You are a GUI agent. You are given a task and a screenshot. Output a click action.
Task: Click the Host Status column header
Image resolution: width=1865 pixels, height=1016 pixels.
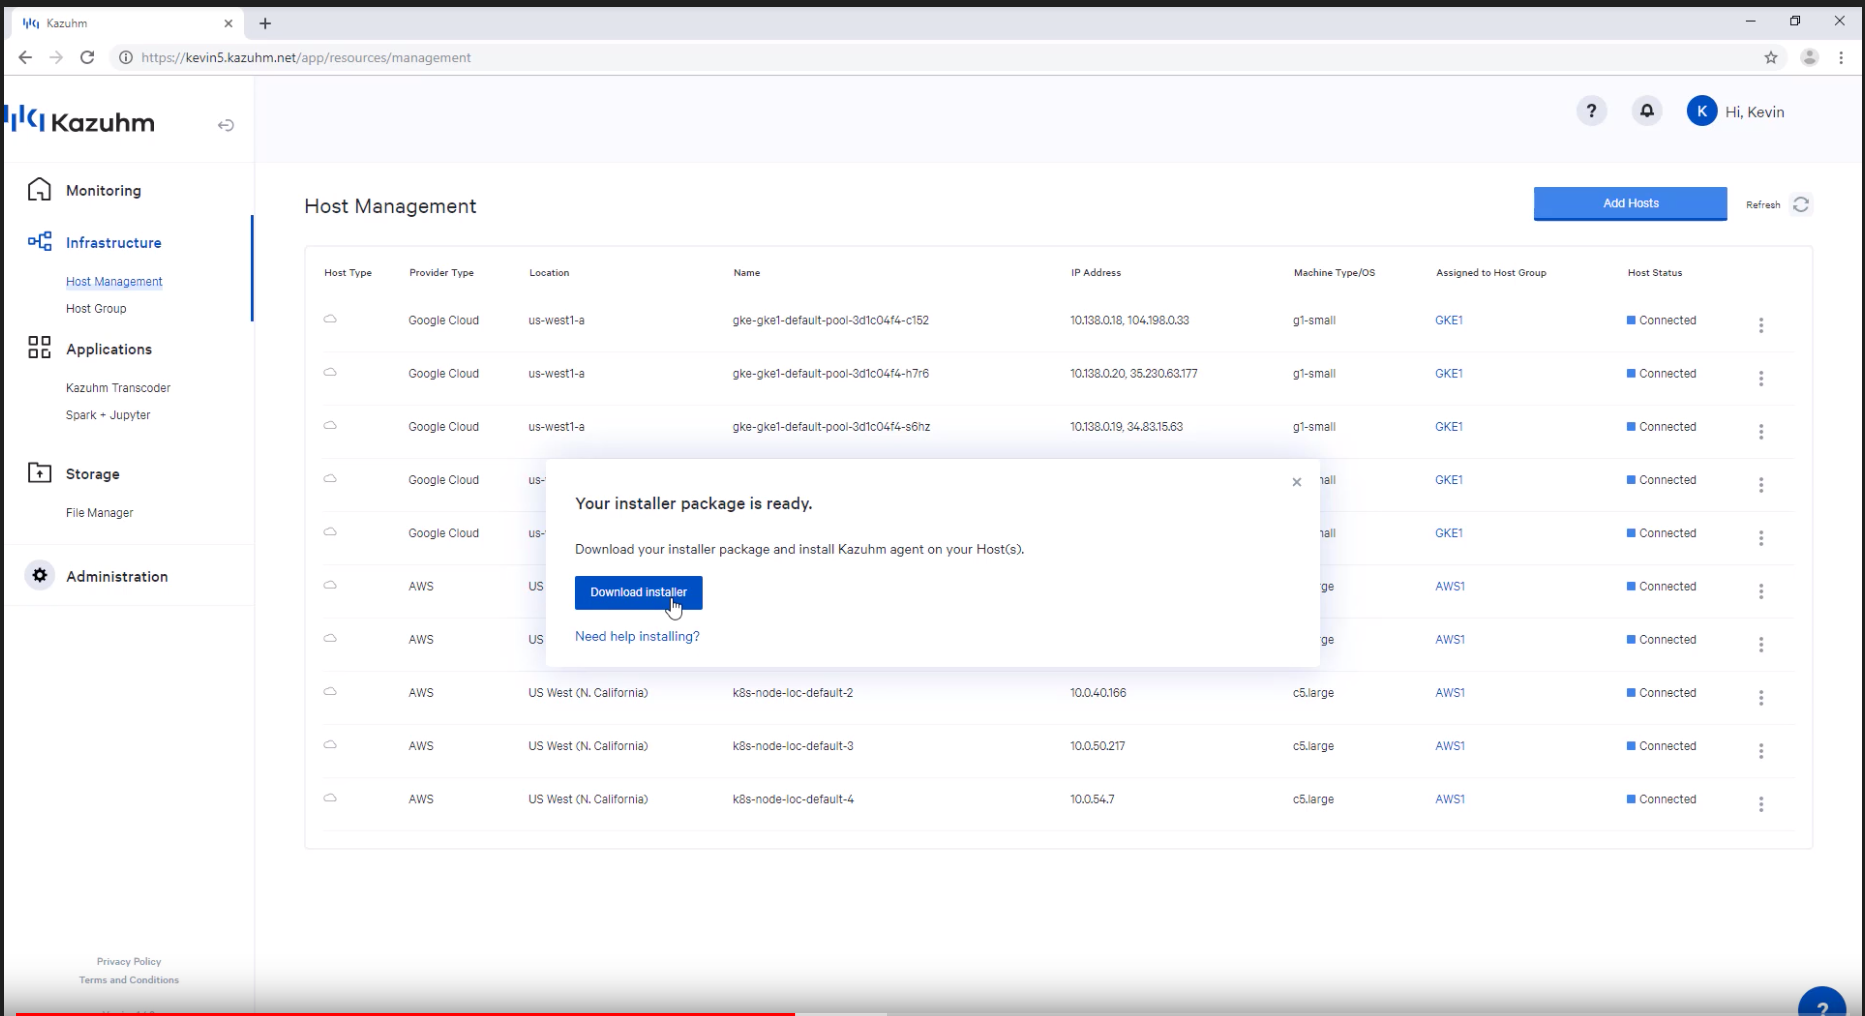point(1654,272)
